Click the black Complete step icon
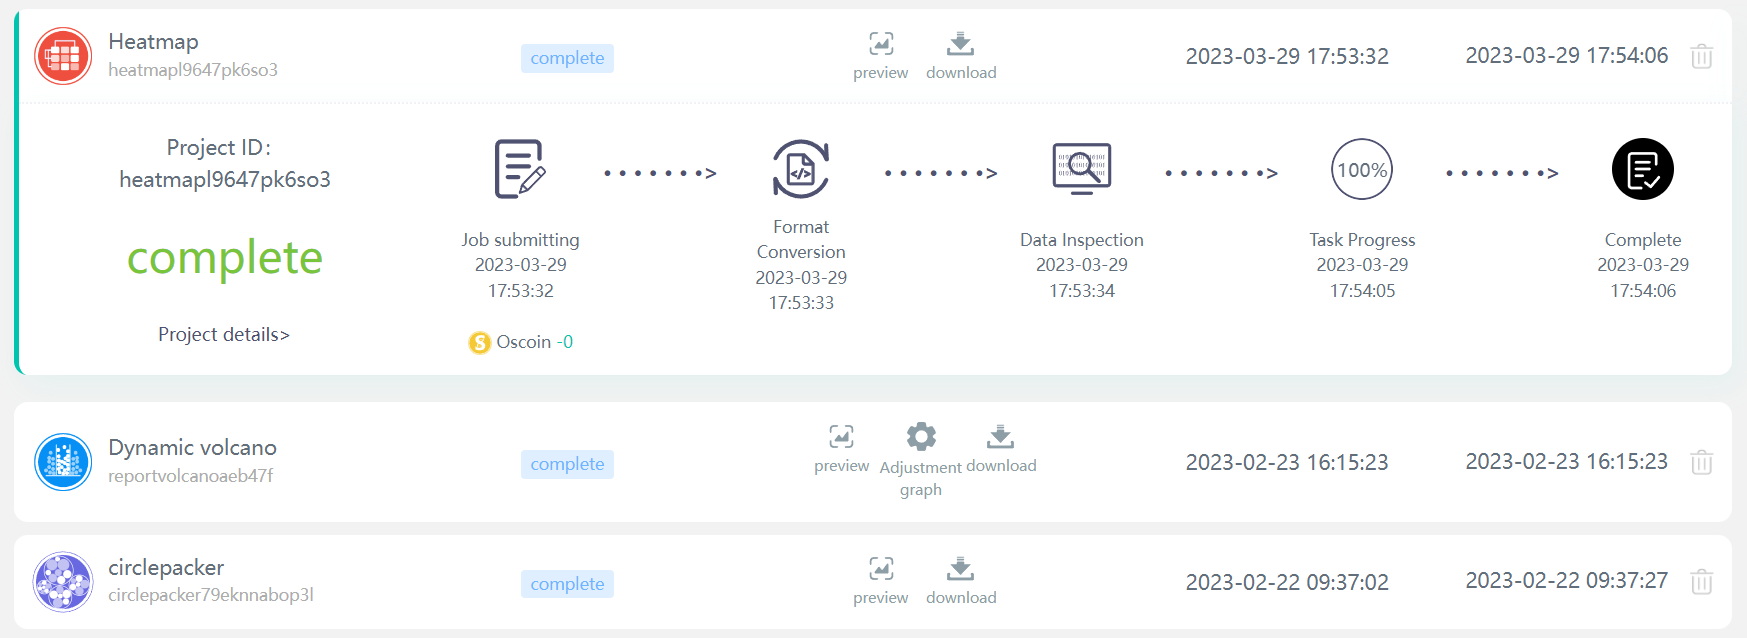The image size is (1747, 638). [1643, 169]
